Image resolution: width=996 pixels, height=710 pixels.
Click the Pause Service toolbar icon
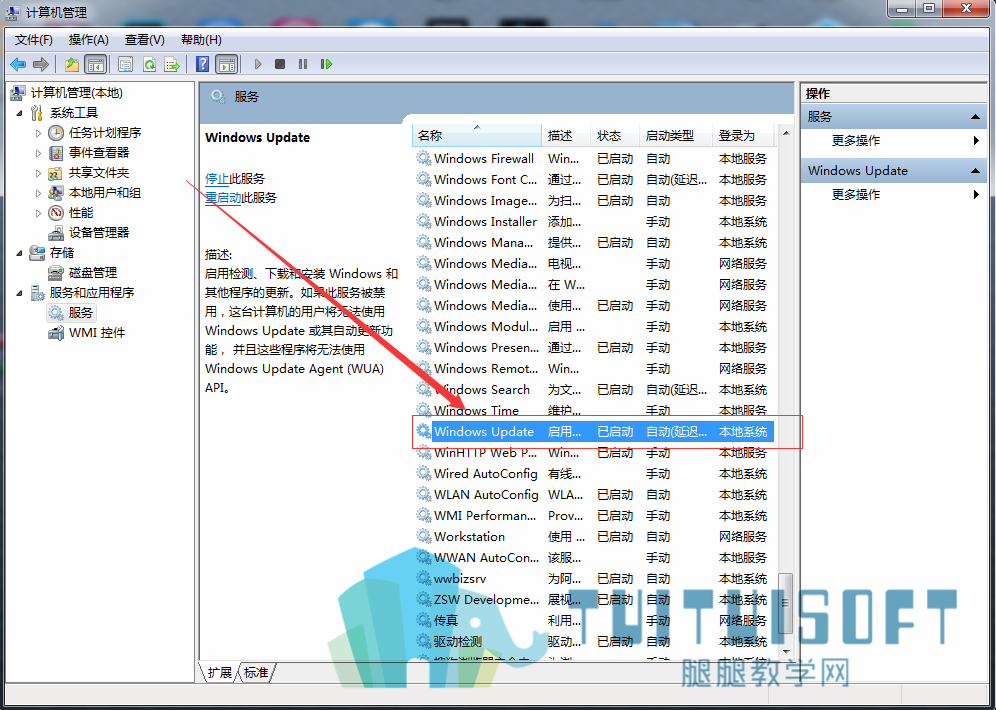303,64
